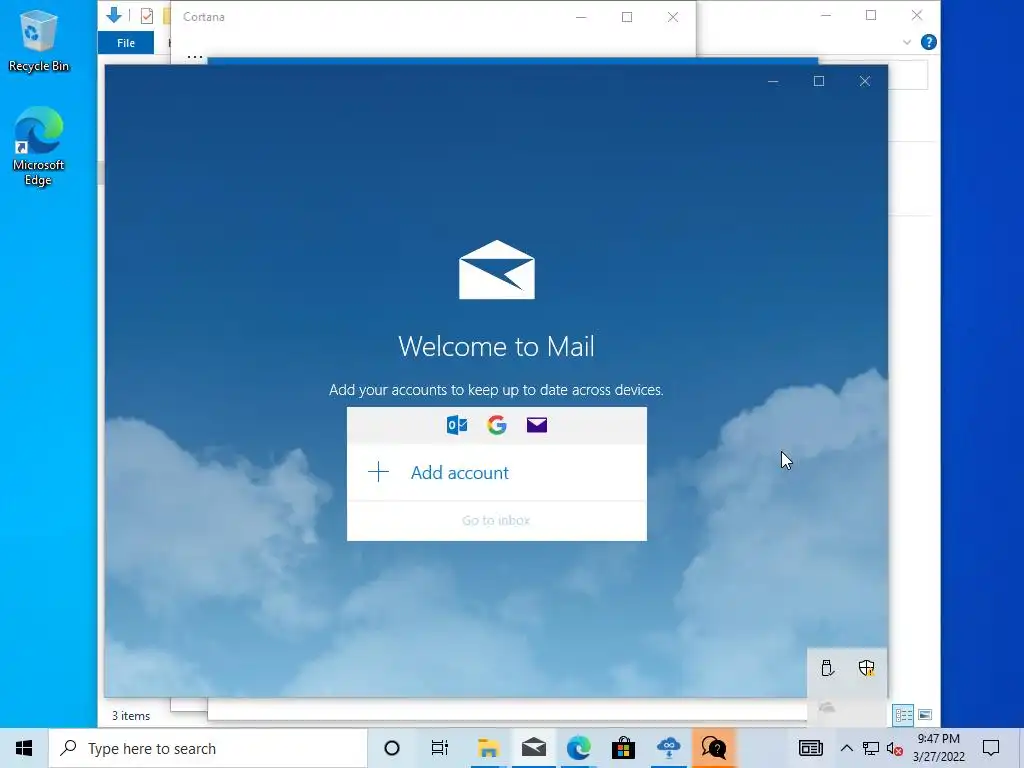
Task: Click the muted volume tray icon
Action: (x=895, y=748)
